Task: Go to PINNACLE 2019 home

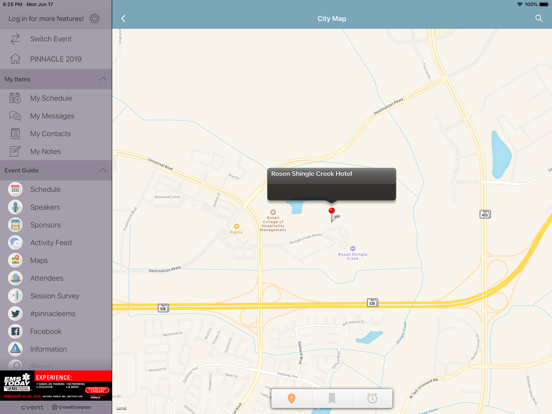Action: tap(56, 59)
